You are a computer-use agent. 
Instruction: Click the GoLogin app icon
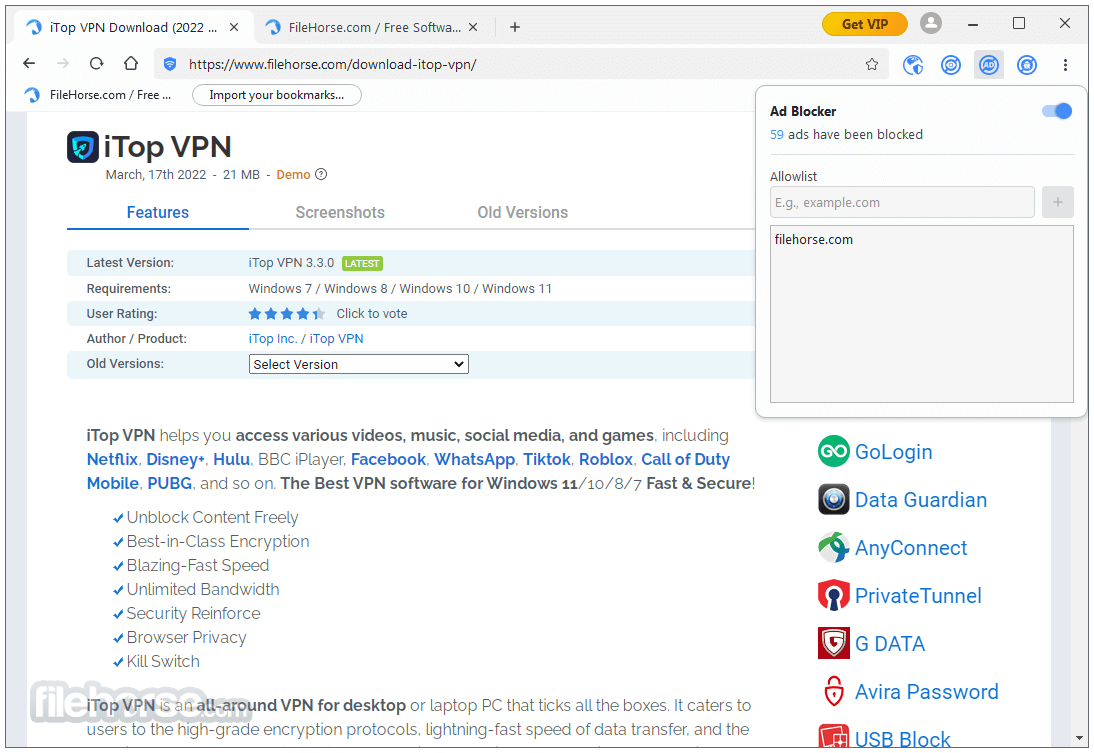[833, 452]
